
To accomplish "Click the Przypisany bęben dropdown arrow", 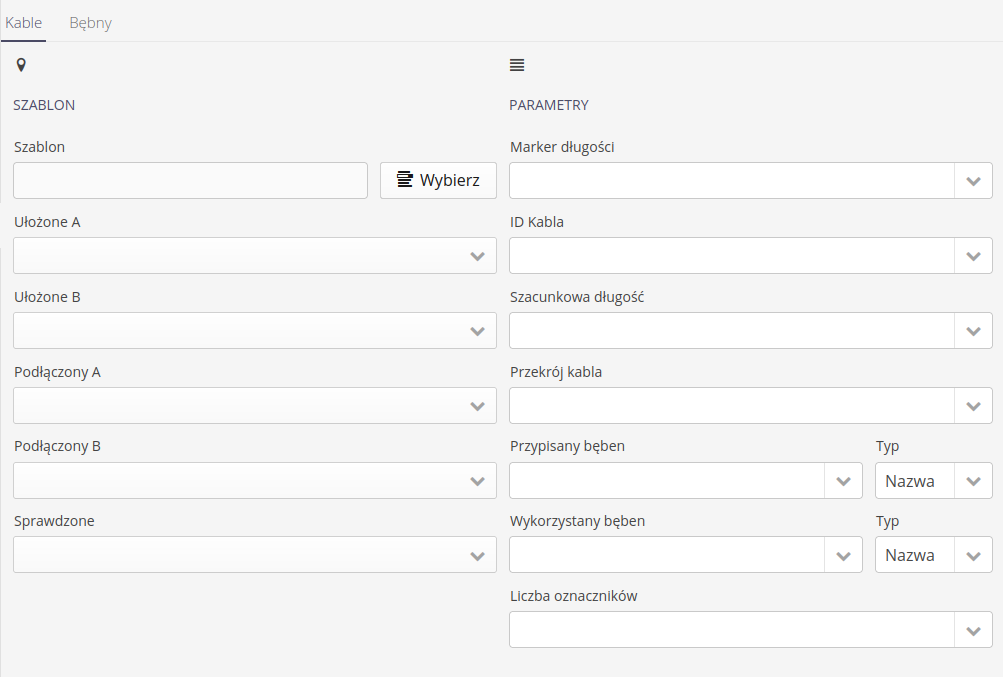I will (x=843, y=481).
